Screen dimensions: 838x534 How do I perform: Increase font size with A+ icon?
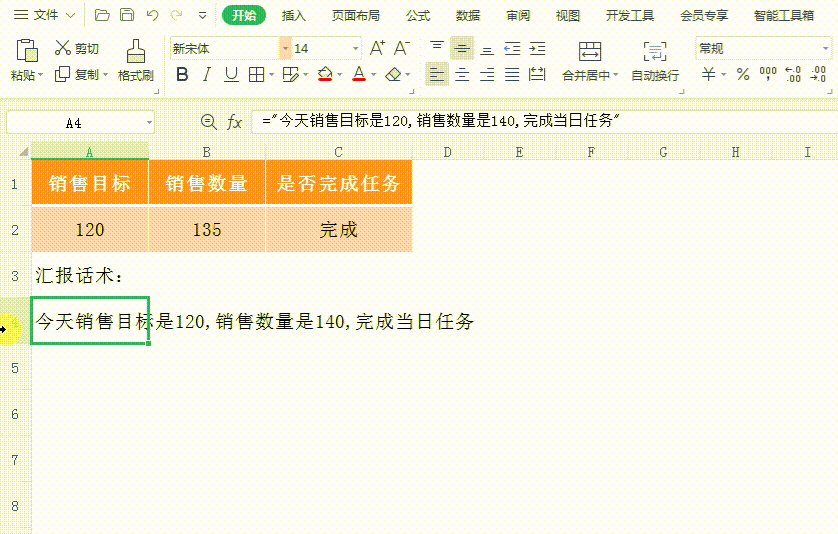(x=377, y=48)
